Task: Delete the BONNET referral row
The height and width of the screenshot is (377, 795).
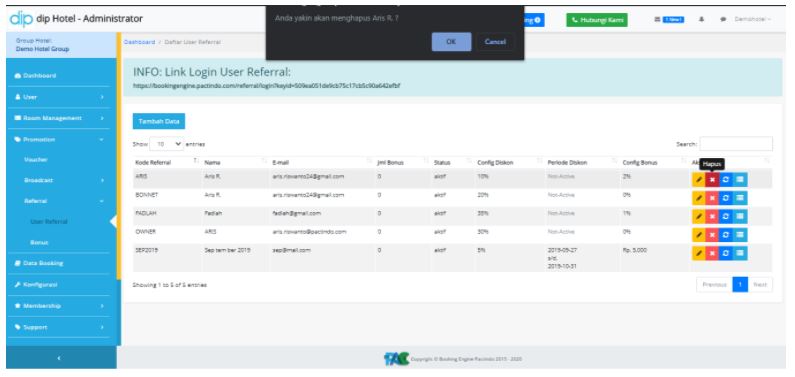Action: [x=712, y=198]
